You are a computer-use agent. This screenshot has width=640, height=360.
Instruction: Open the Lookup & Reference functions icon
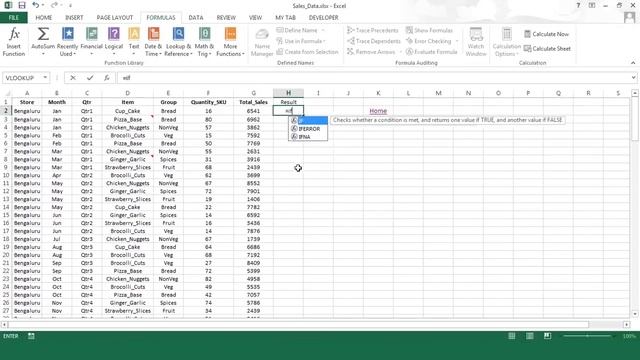pos(178,34)
